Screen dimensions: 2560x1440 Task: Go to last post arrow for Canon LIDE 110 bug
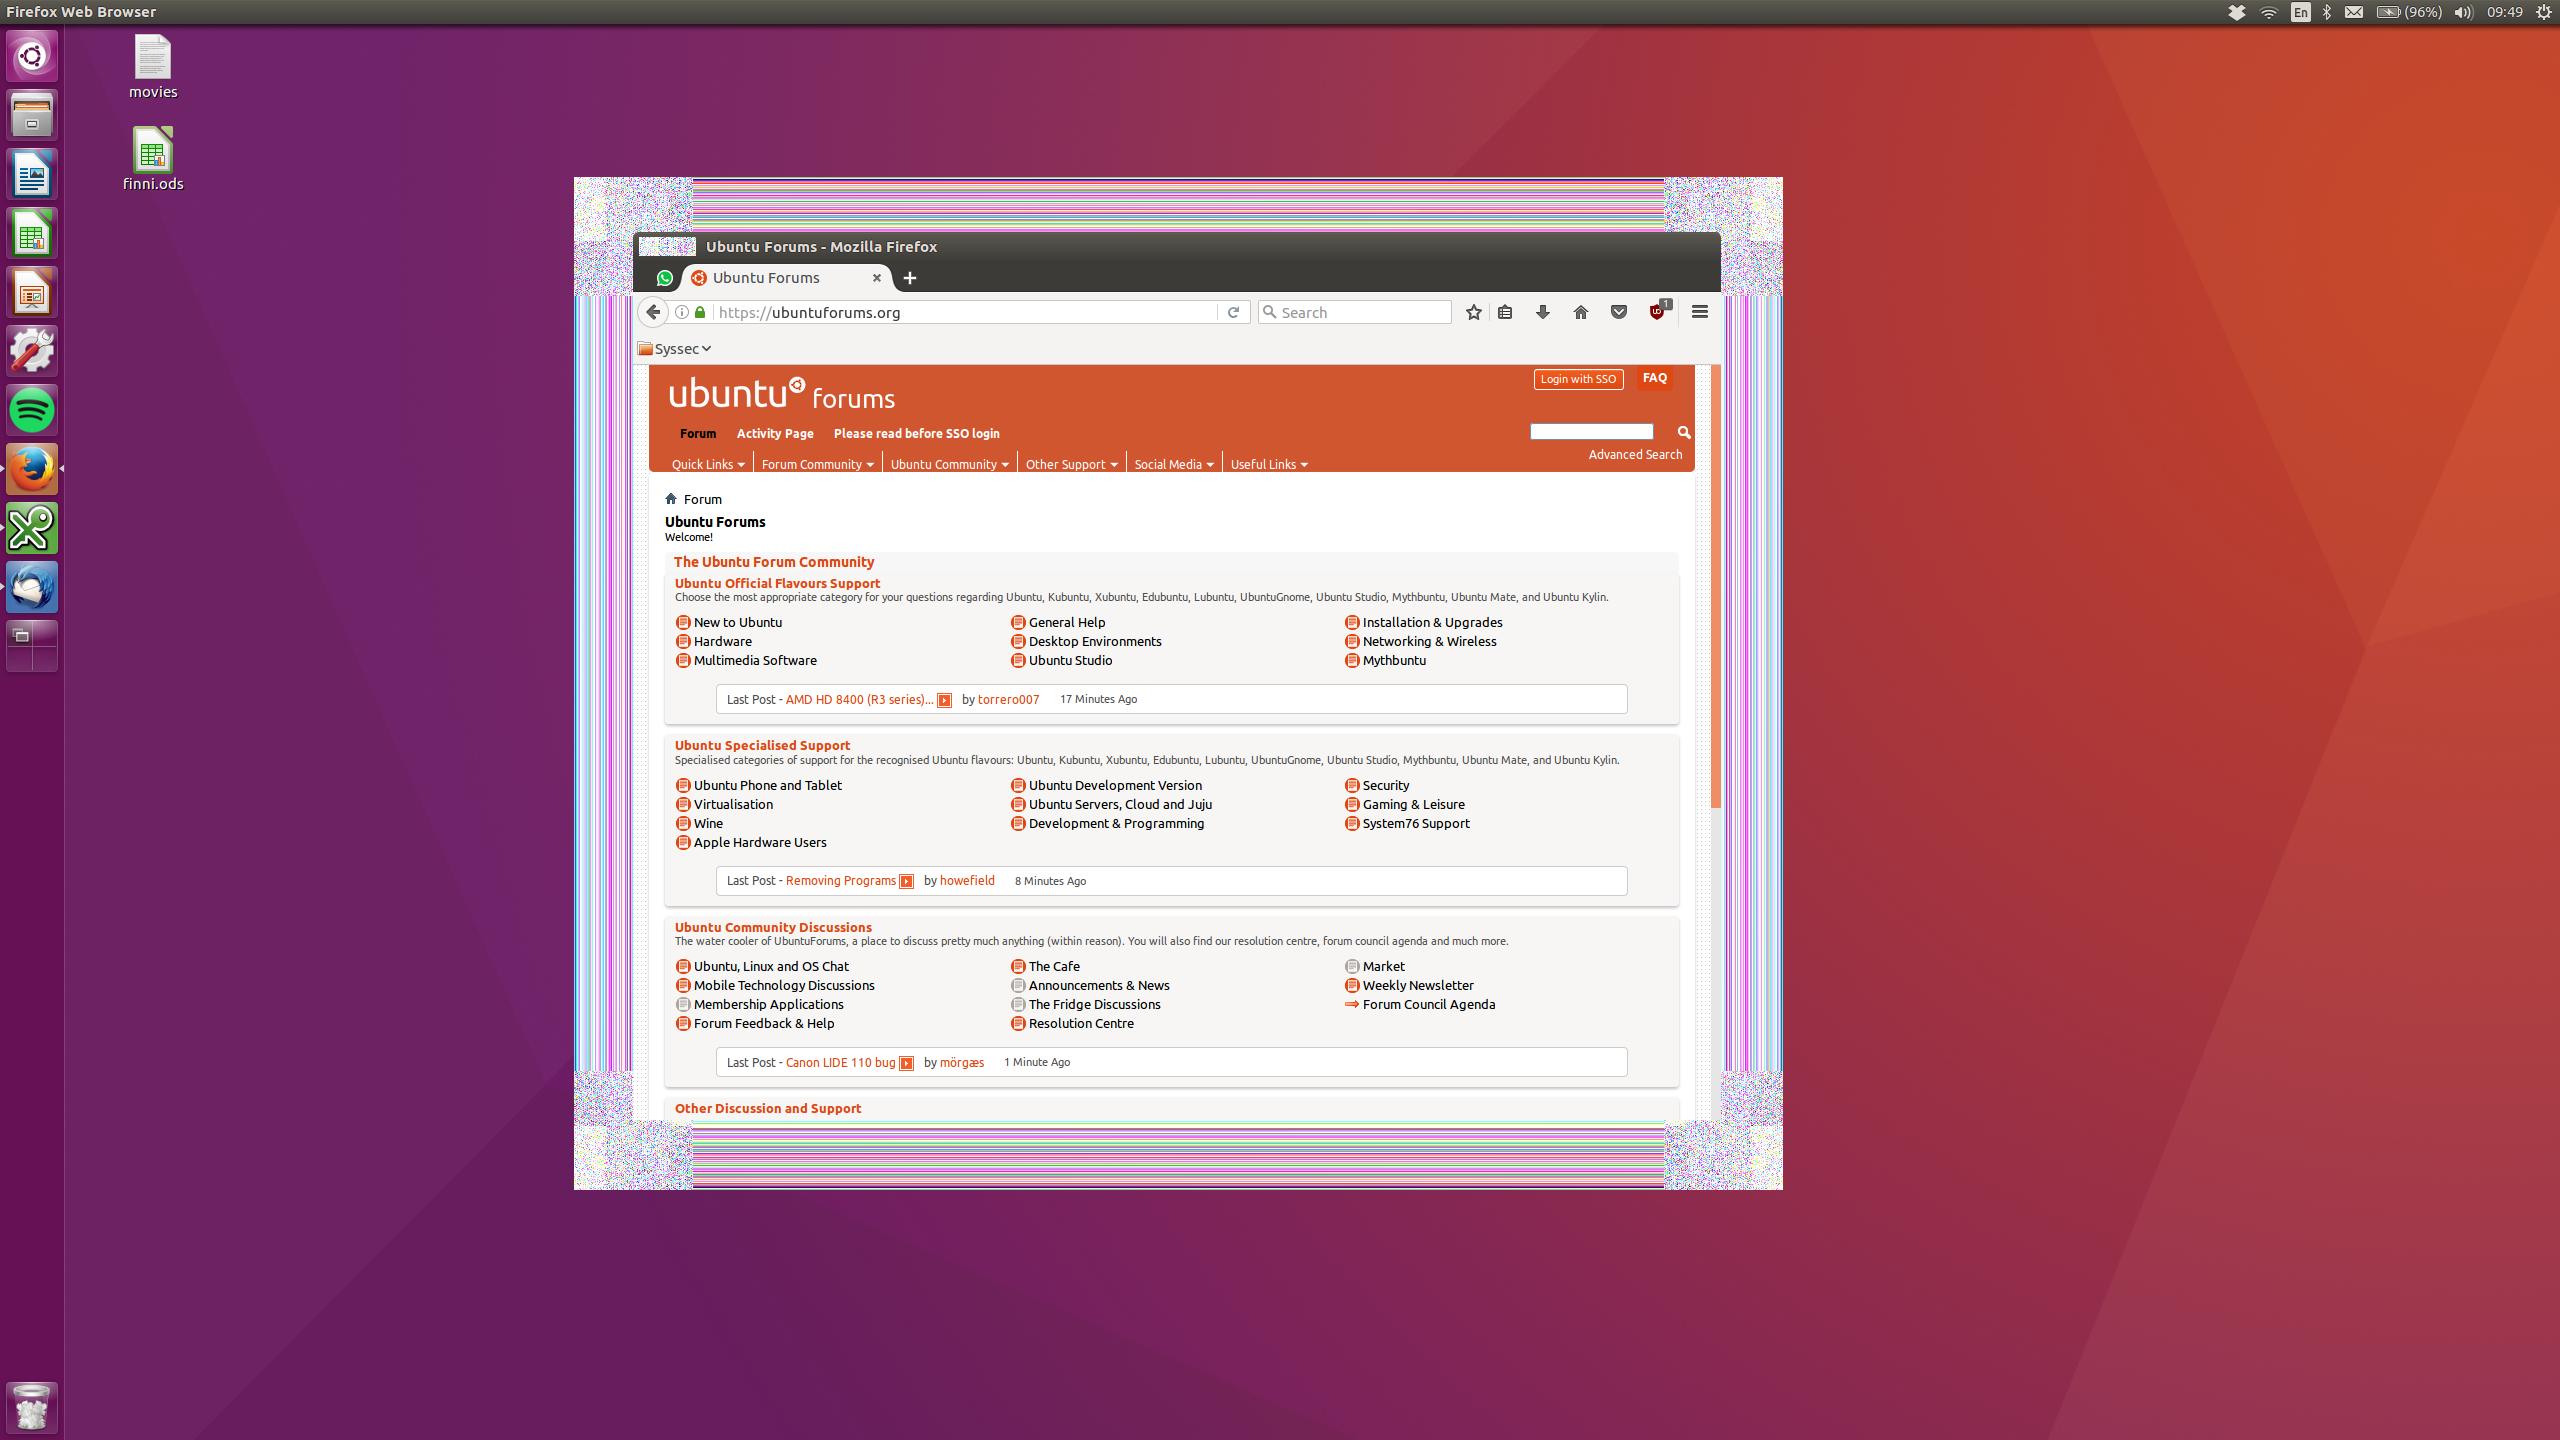point(906,1063)
